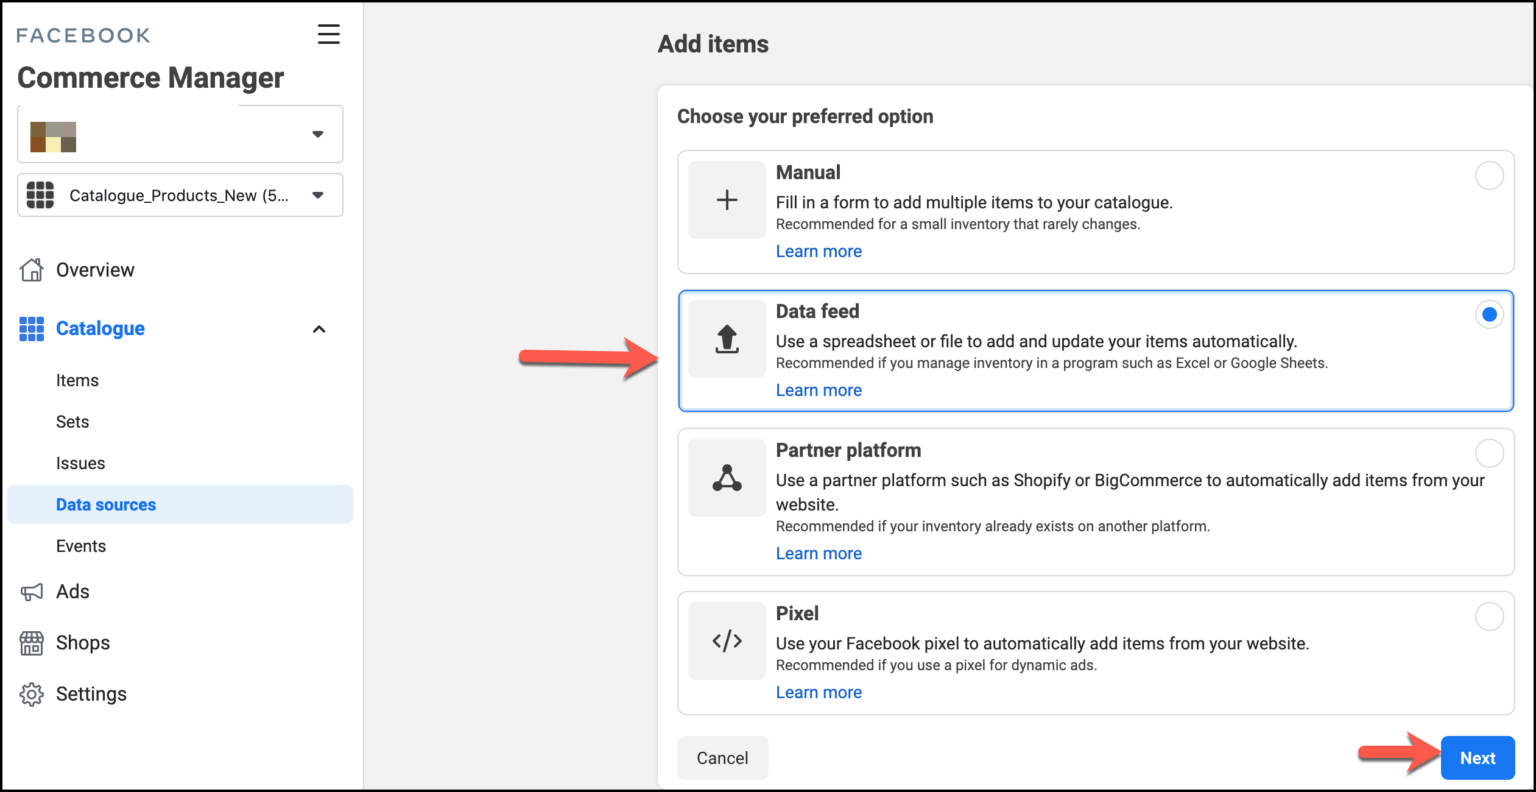Open the Events menu item
The image size is (1536, 792).
click(81, 545)
